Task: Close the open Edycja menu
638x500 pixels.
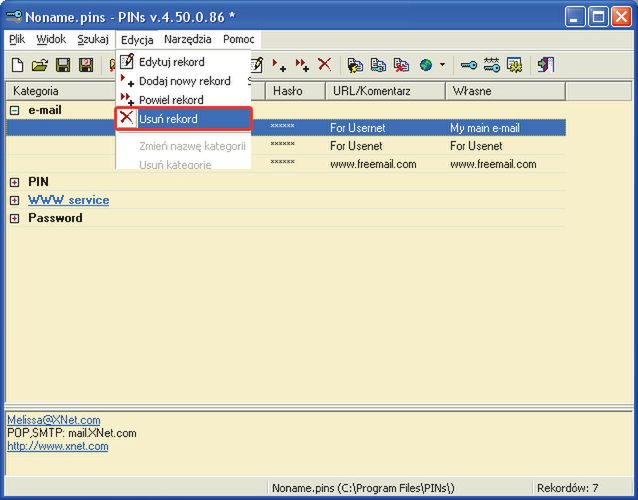Action: point(137,40)
